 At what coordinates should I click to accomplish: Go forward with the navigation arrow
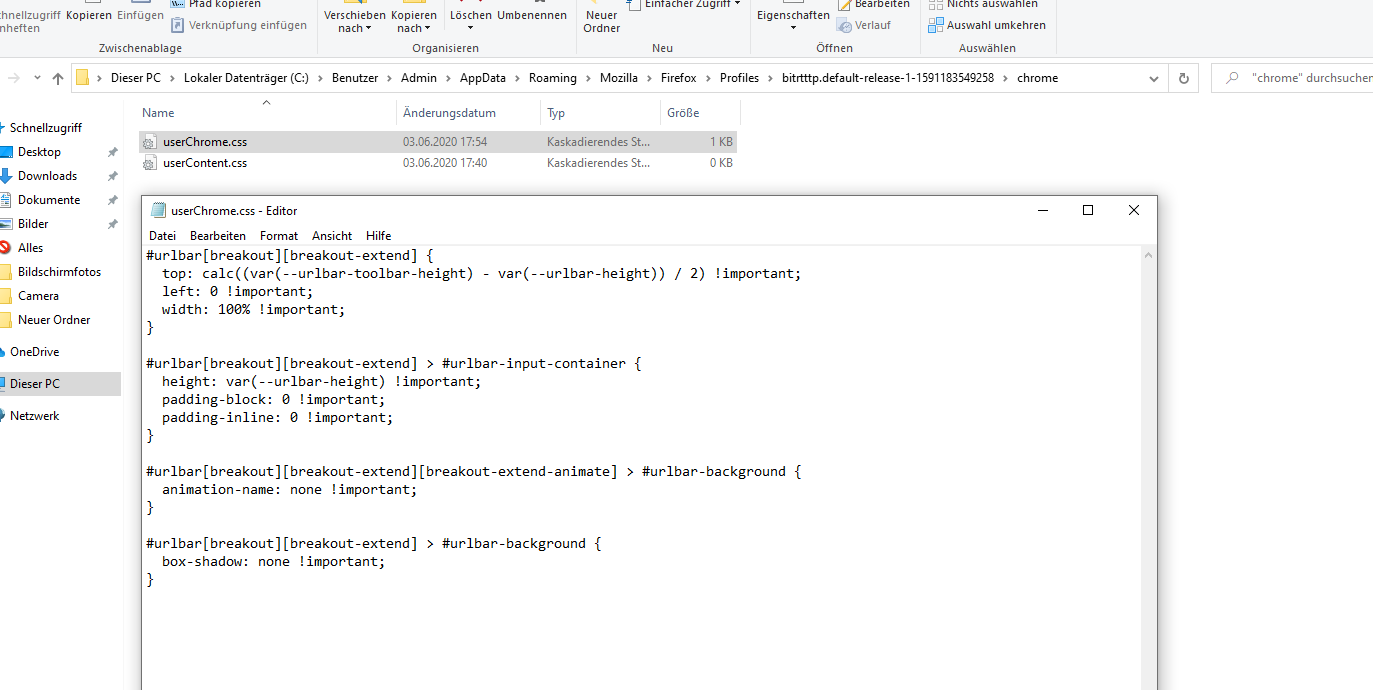(x=14, y=78)
